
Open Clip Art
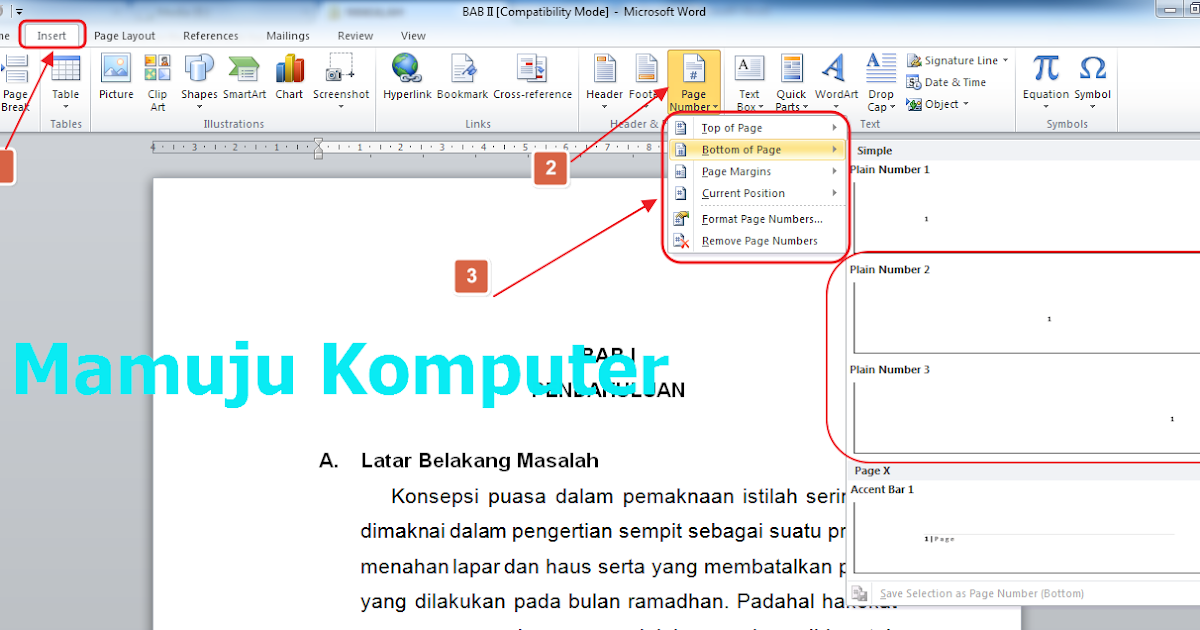click(x=158, y=82)
